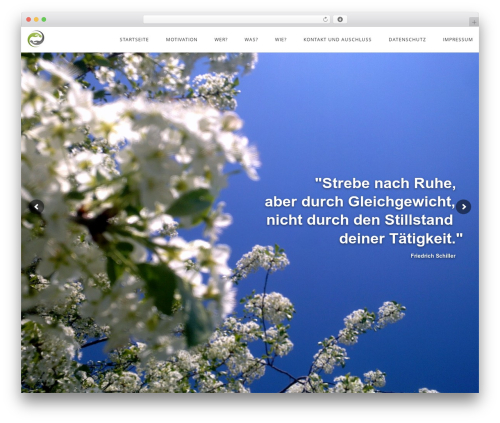Click the quote line "deiner Tätigkeit."
This screenshot has height=423, width=500.
click(x=401, y=239)
